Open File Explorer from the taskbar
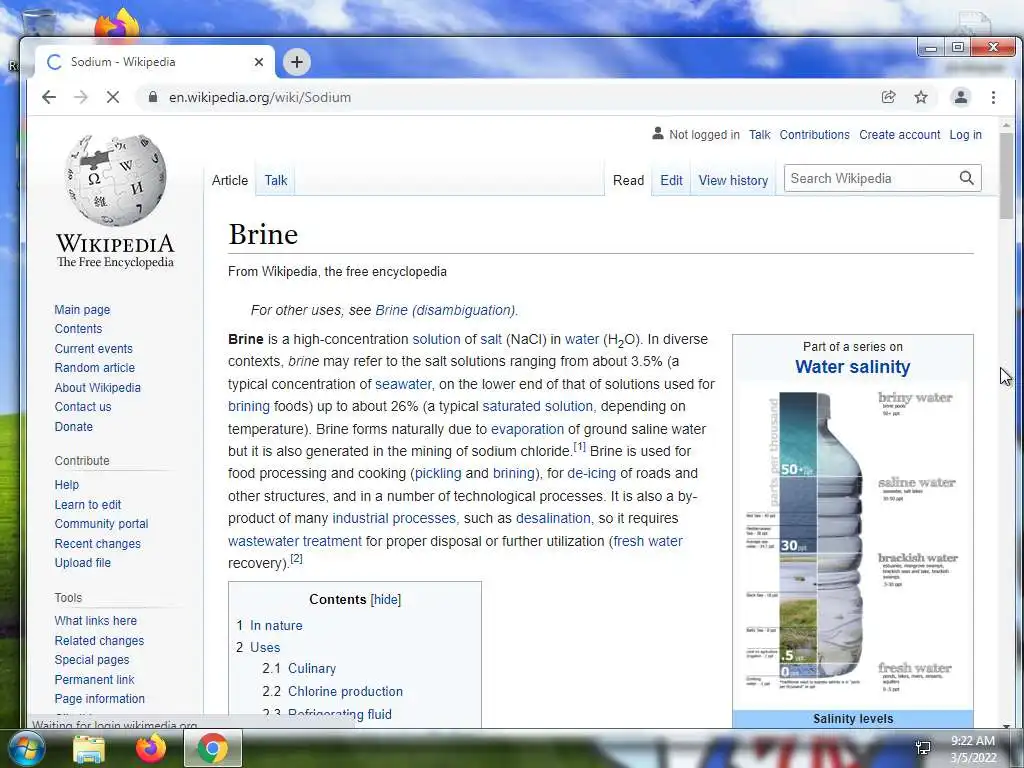 (89, 748)
